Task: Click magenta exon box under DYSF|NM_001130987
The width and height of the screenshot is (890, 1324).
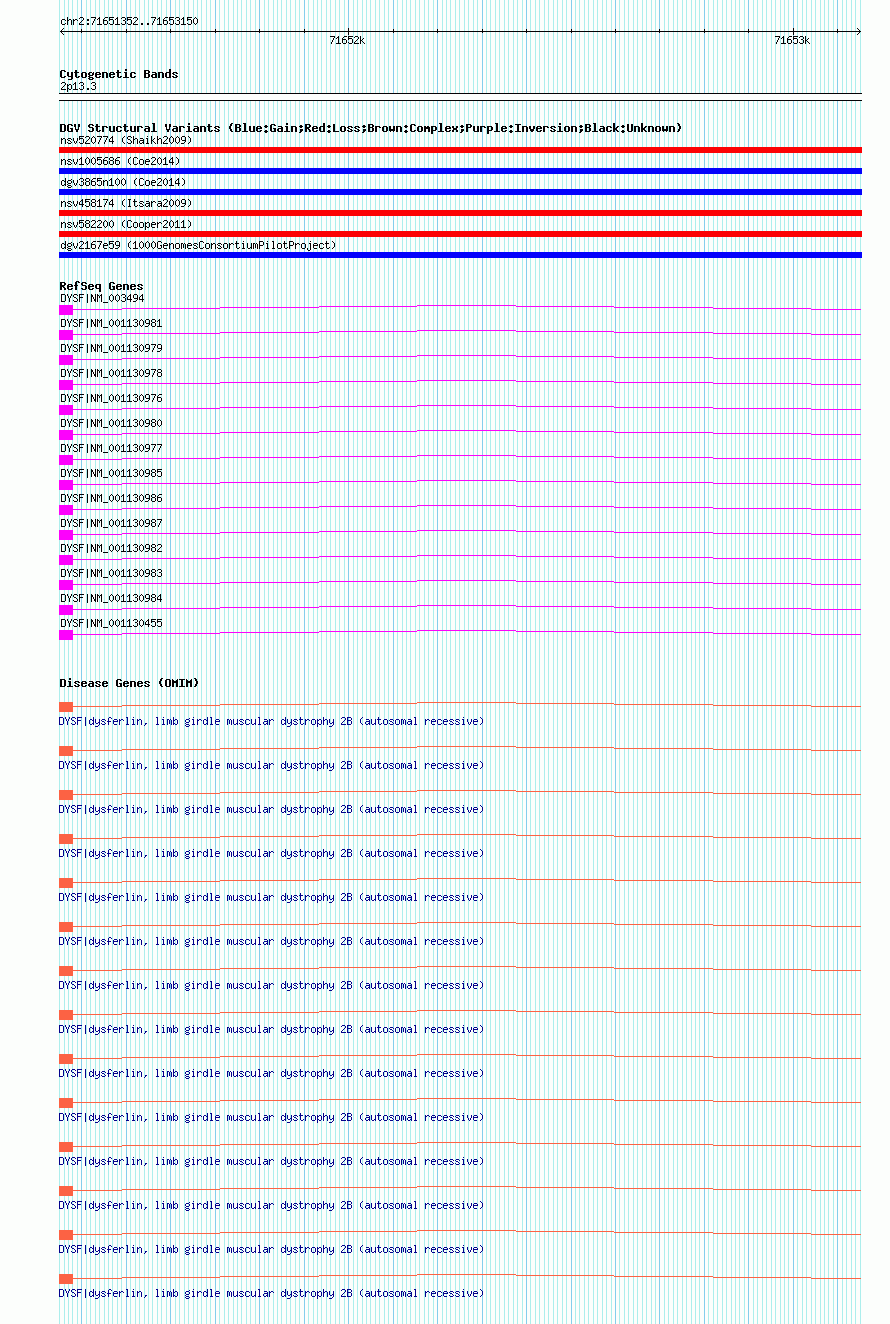Action: (x=66, y=535)
